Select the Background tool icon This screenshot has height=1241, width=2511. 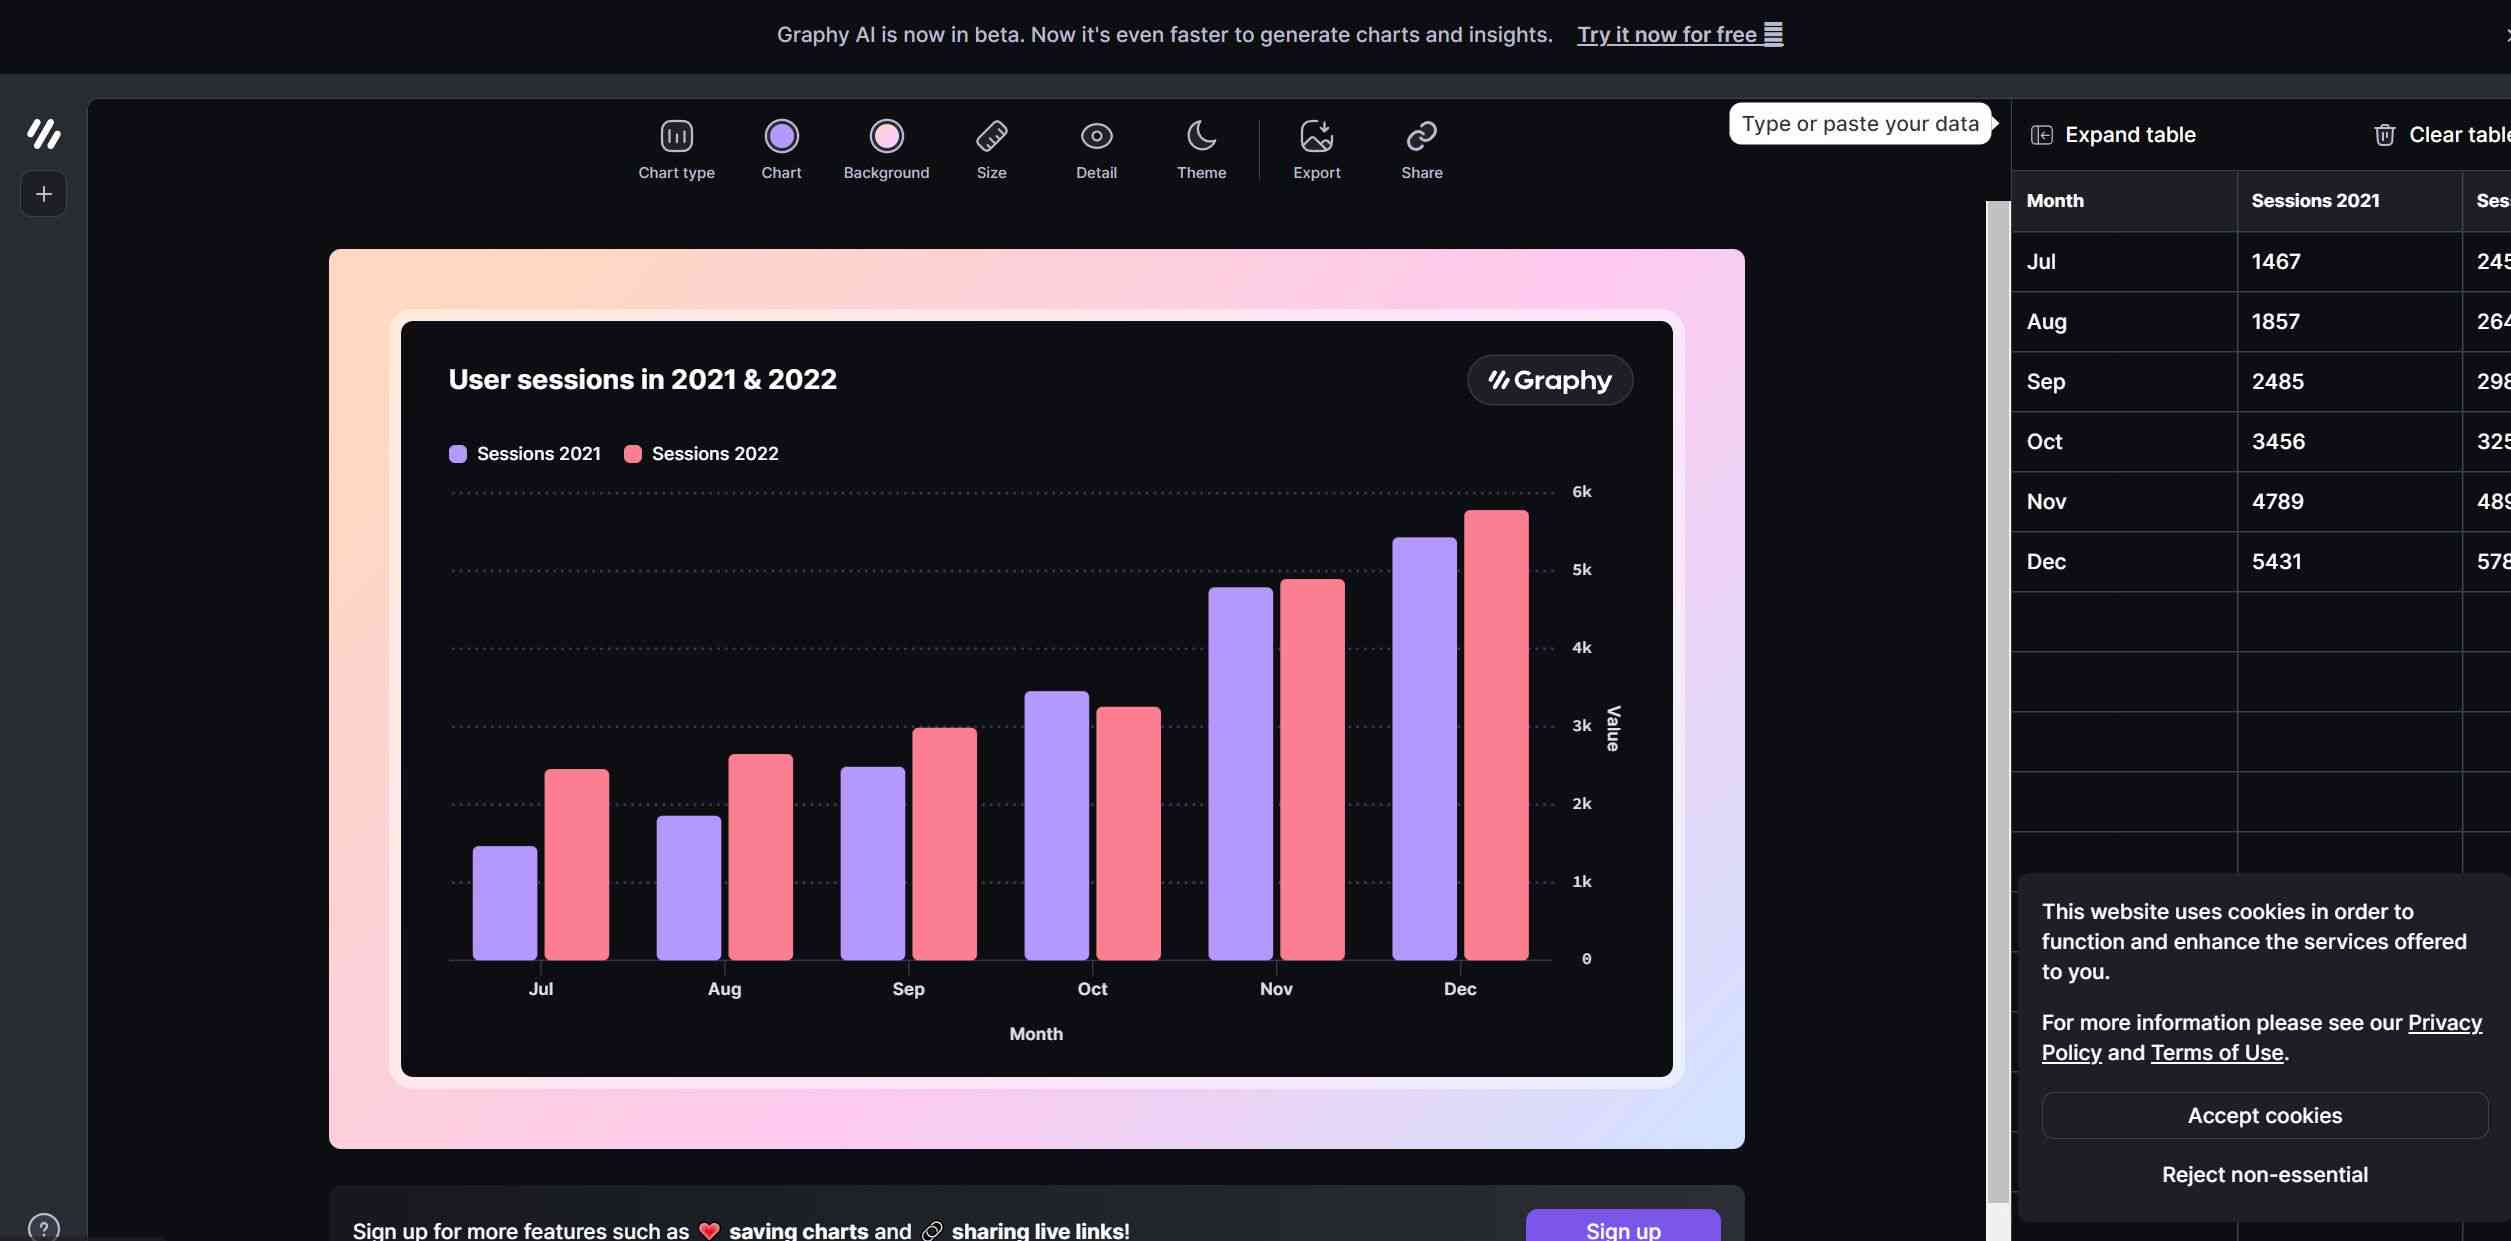886,133
